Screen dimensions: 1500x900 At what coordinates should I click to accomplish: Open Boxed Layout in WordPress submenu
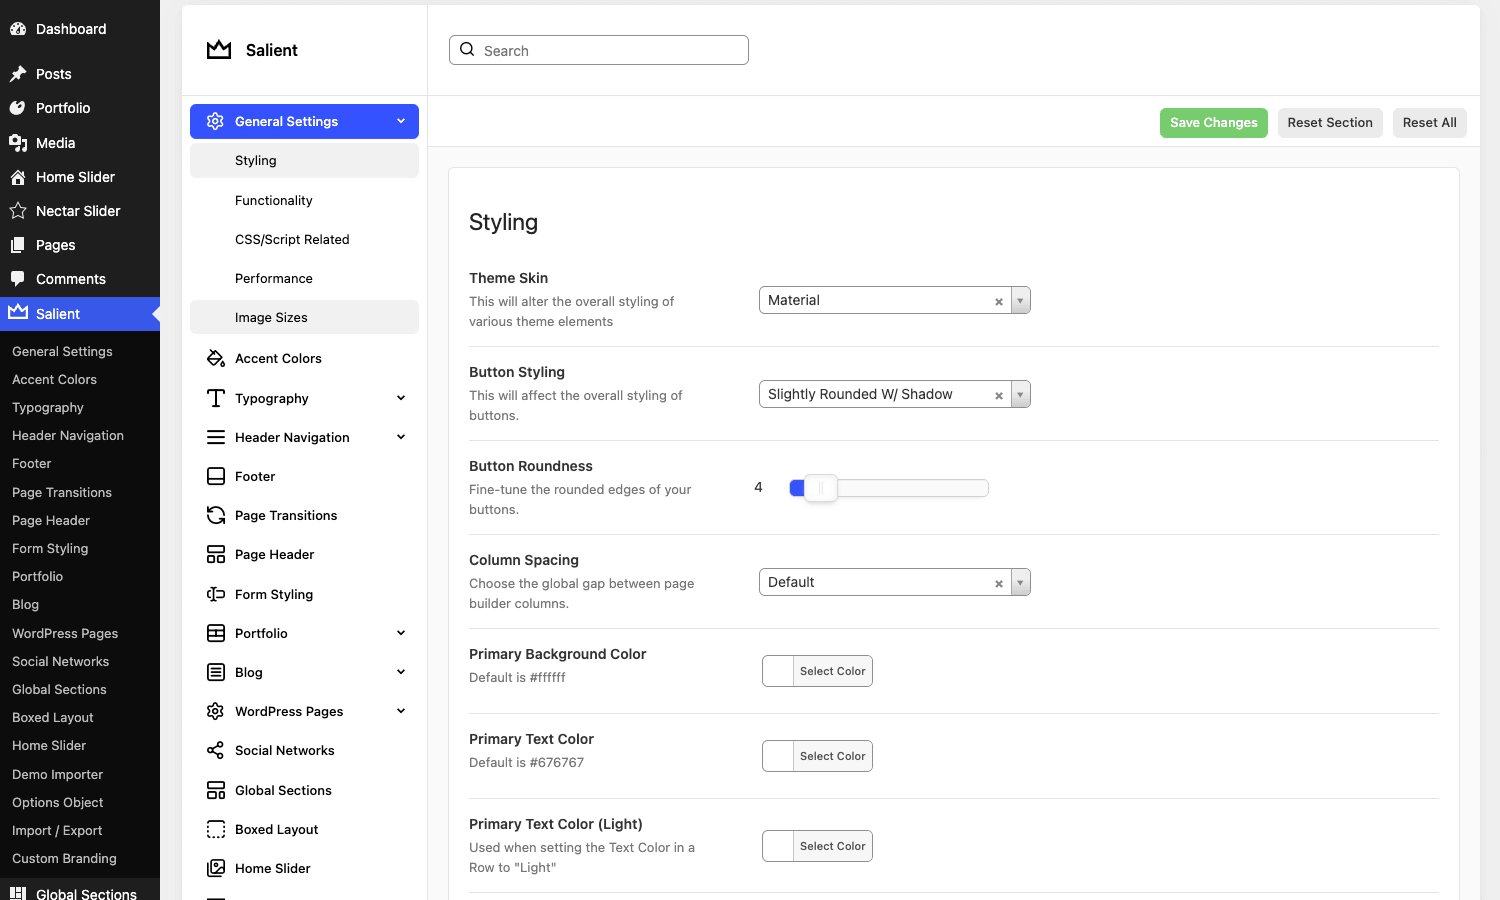pyautogui.click(x=53, y=717)
